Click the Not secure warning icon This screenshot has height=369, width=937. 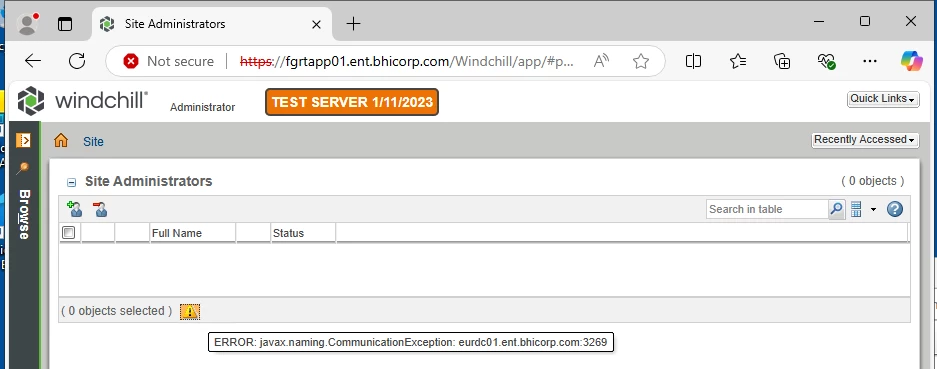pyautogui.click(x=130, y=61)
